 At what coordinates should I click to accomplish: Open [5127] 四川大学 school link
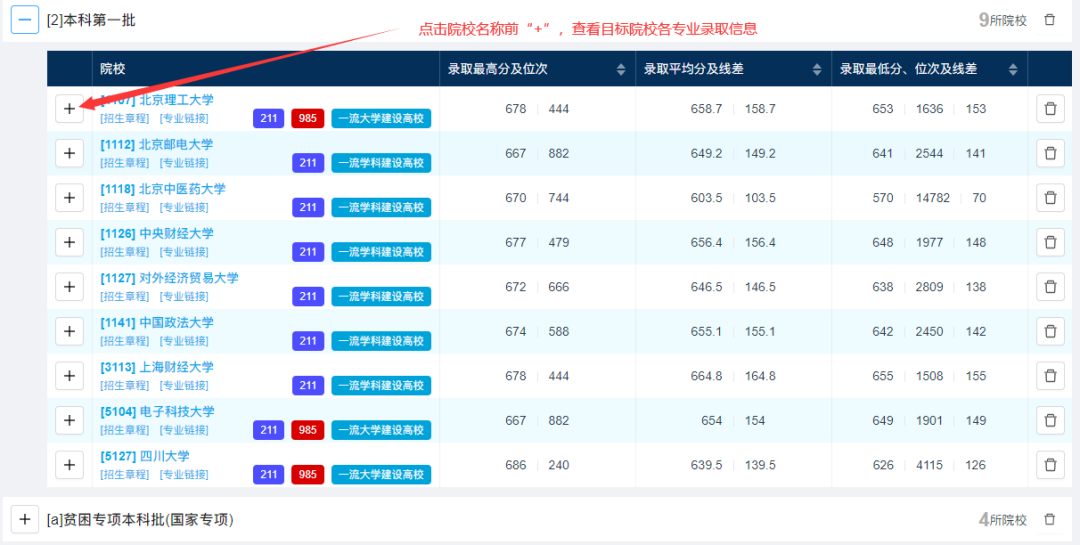point(145,455)
